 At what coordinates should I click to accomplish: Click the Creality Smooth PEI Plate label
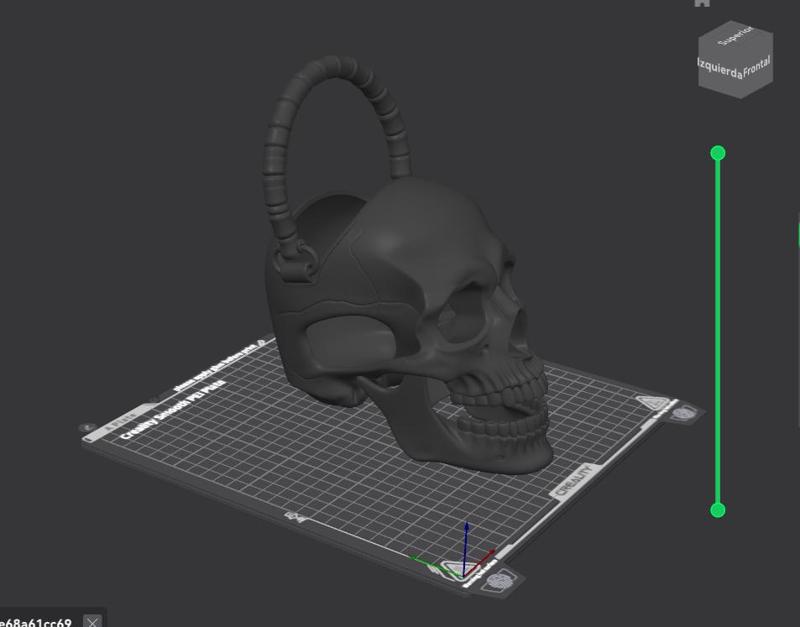point(173,409)
